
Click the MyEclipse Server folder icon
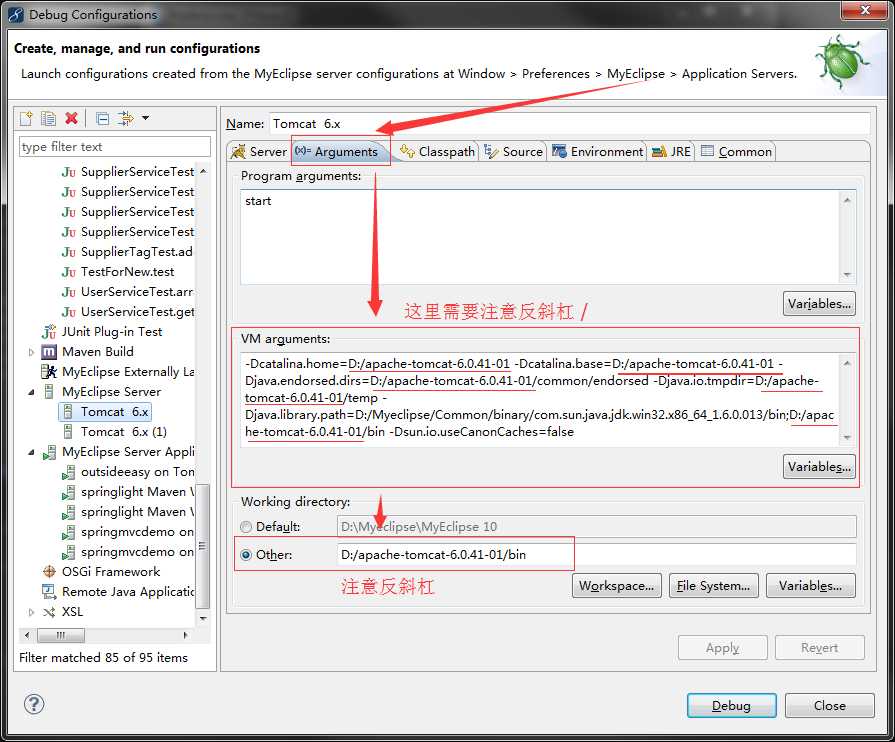(x=49, y=392)
